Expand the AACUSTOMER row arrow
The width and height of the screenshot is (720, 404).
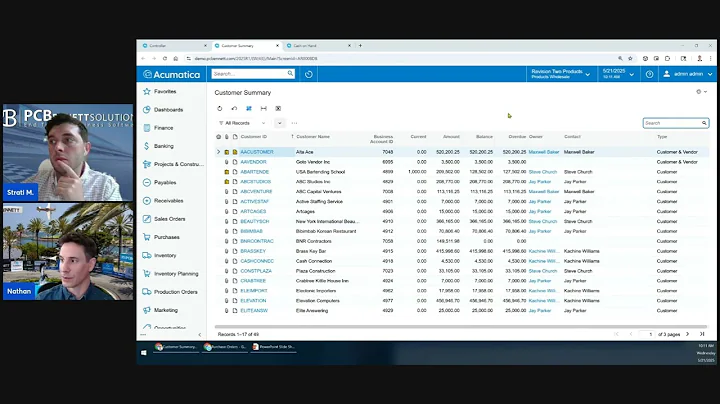click(219, 152)
